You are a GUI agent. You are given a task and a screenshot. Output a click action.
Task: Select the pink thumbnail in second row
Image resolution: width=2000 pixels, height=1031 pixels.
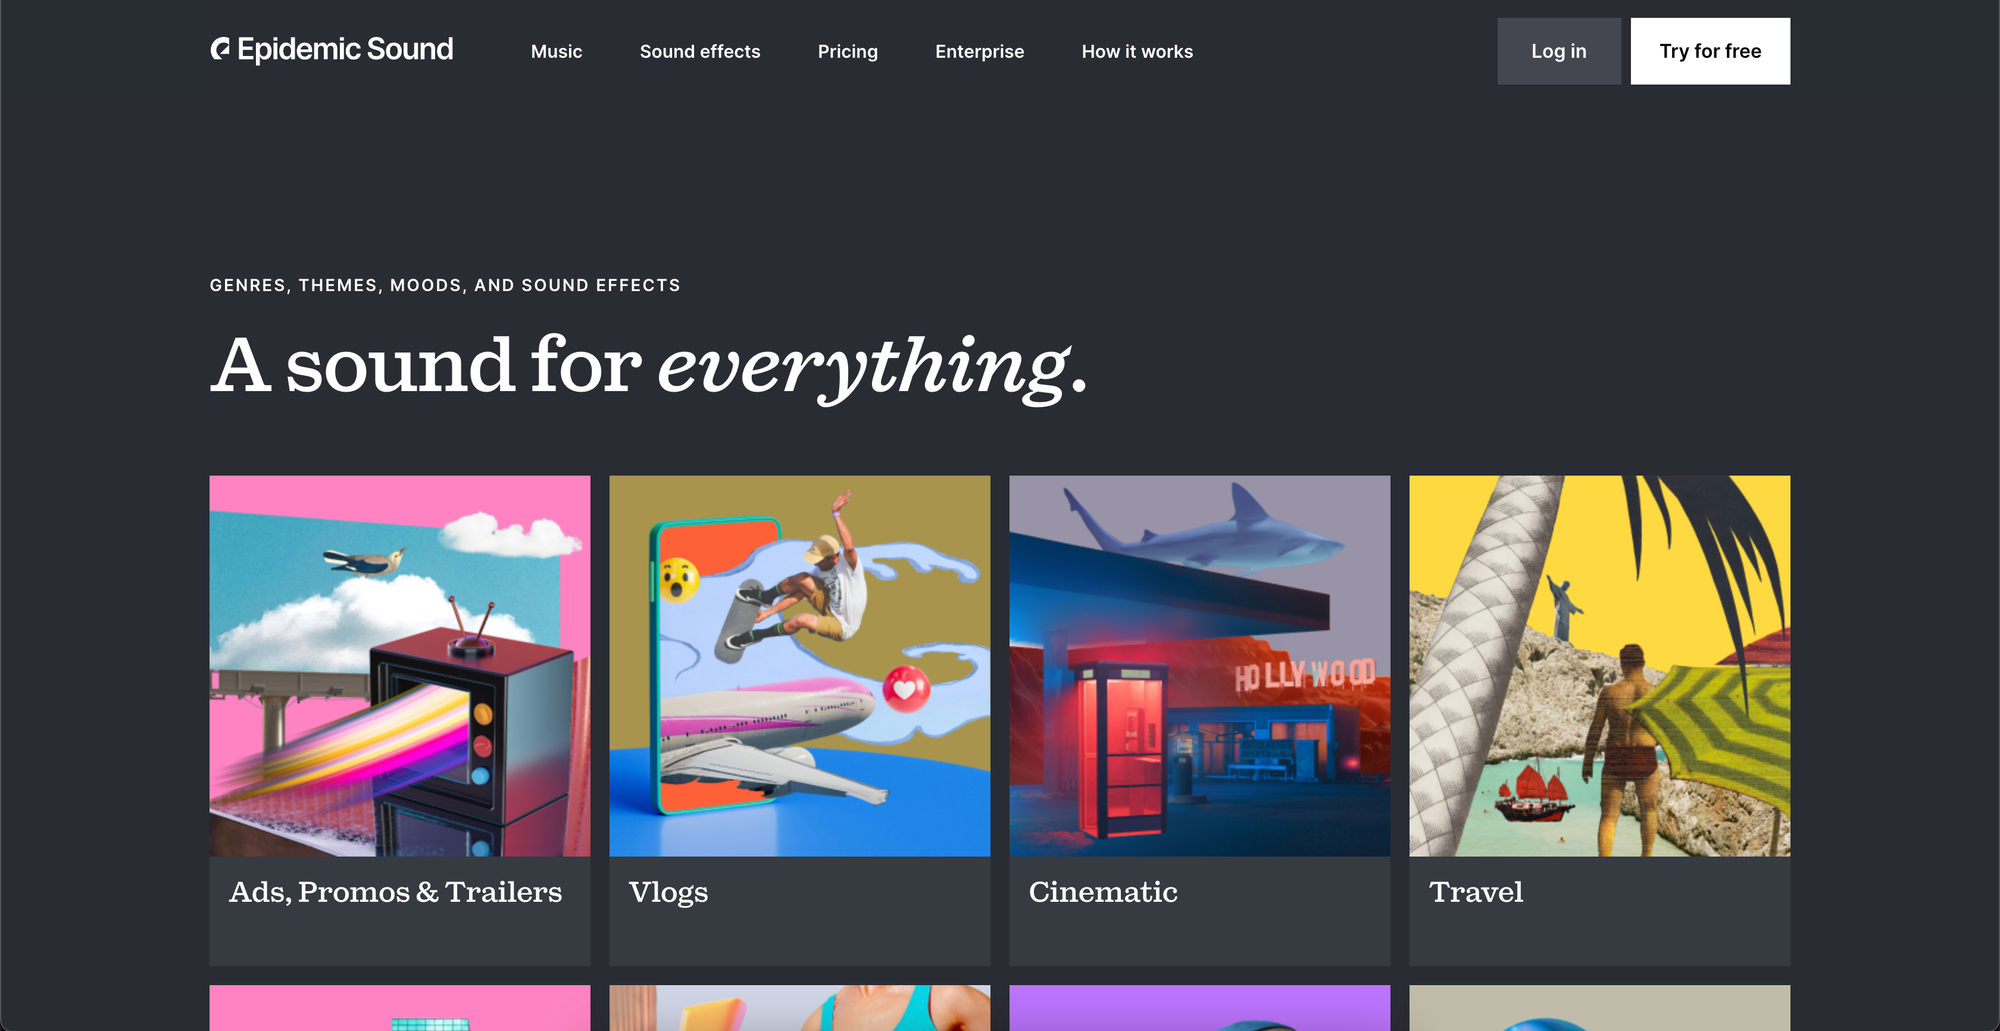point(400,1008)
